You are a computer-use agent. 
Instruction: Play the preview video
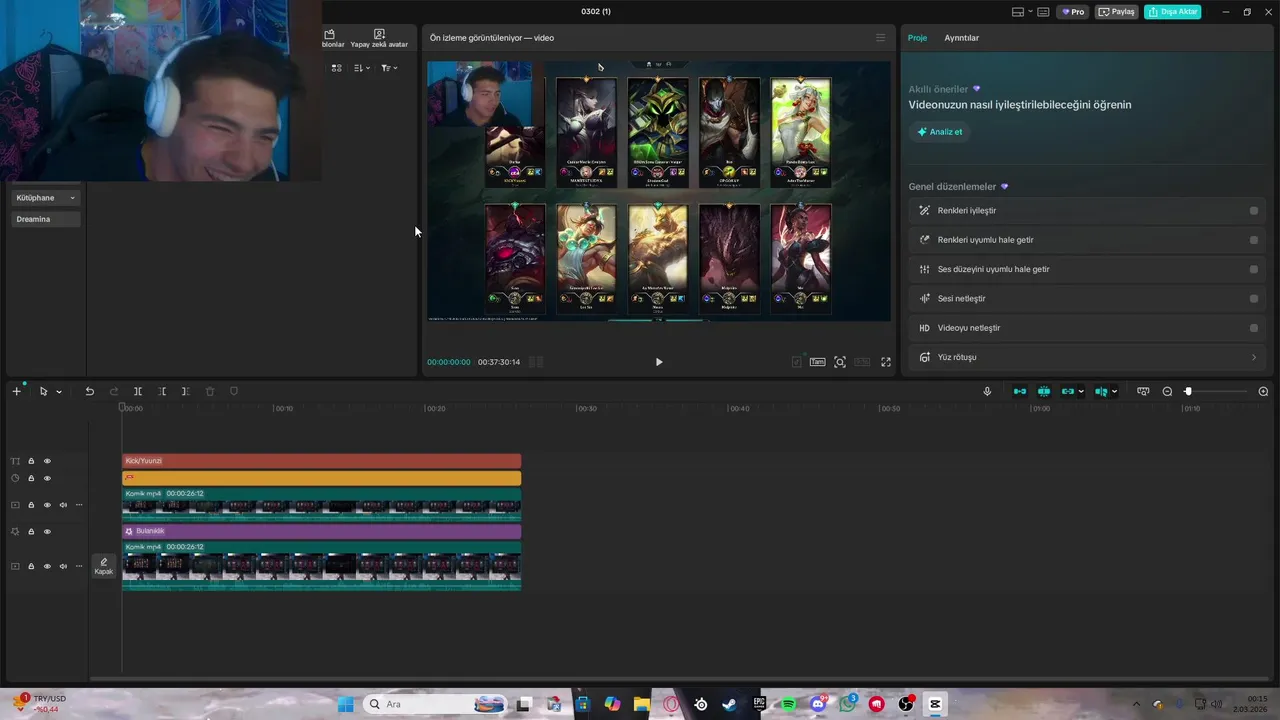[658, 362]
